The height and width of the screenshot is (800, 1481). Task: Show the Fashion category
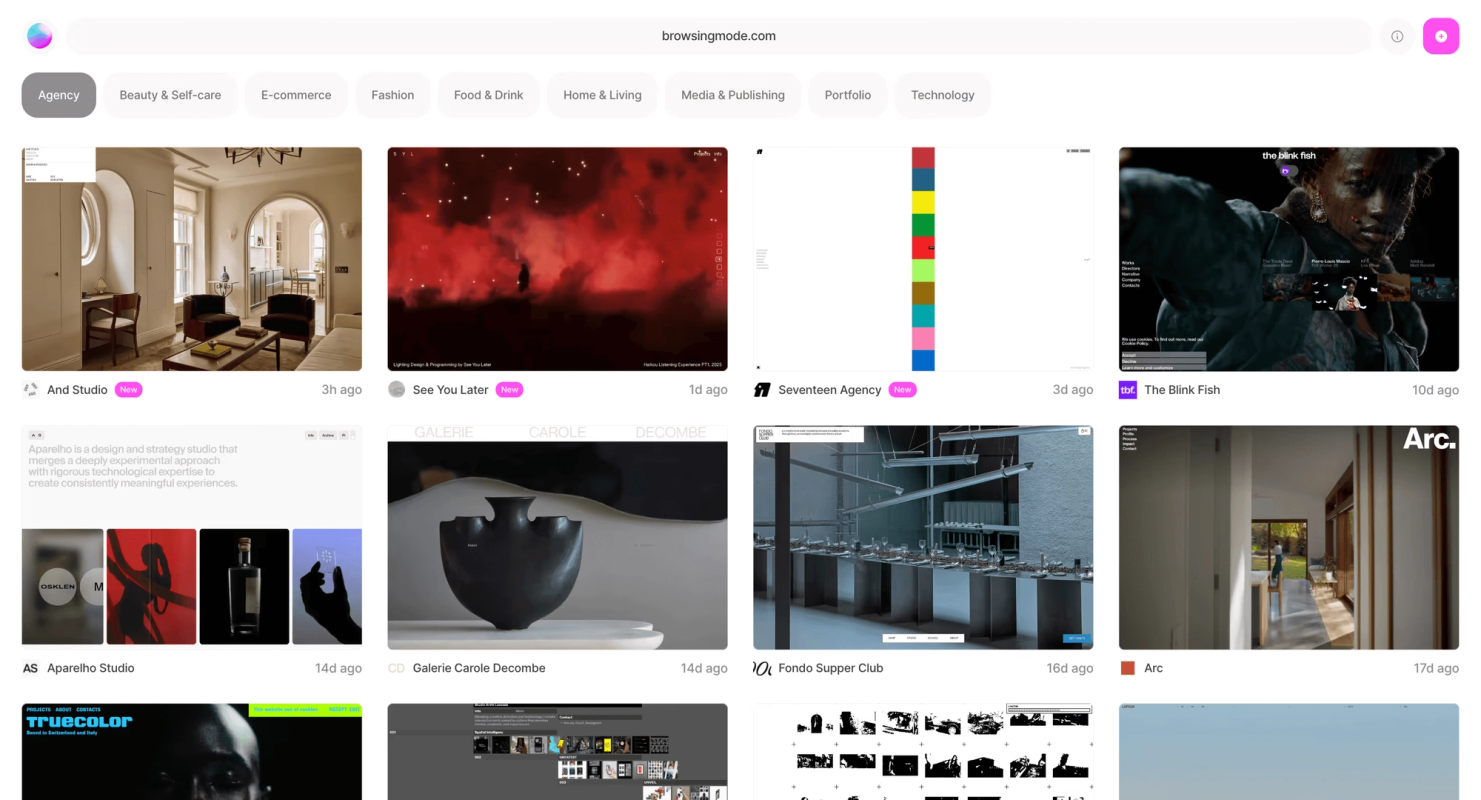point(393,95)
